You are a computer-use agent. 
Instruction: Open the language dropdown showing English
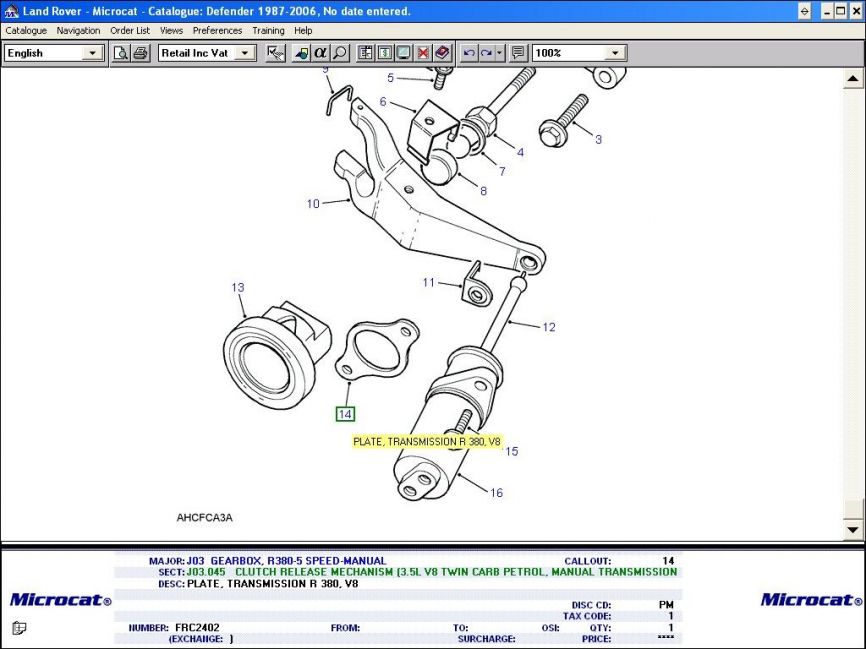(54, 53)
